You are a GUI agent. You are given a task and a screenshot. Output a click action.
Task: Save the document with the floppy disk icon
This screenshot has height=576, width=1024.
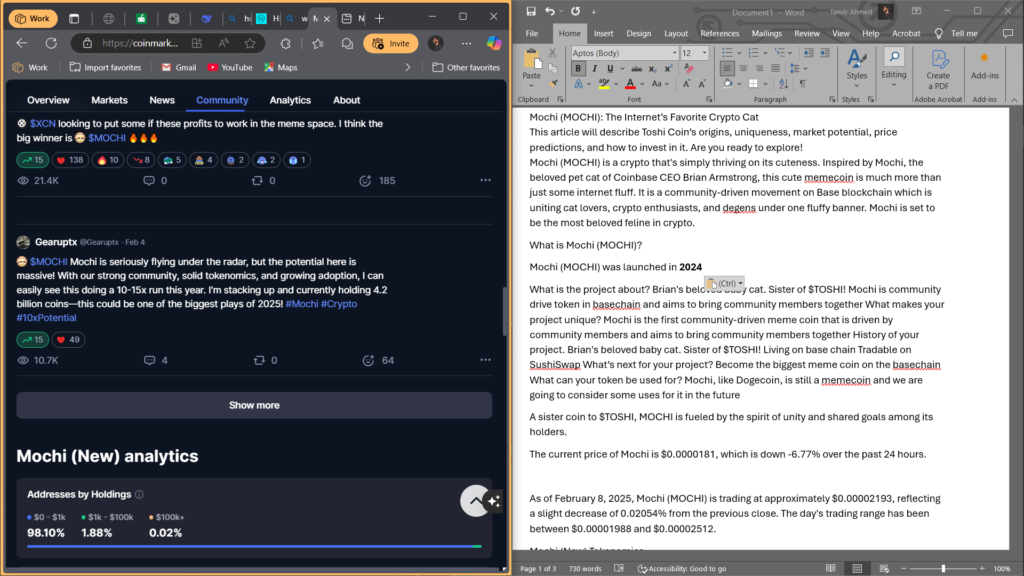(x=528, y=11)
